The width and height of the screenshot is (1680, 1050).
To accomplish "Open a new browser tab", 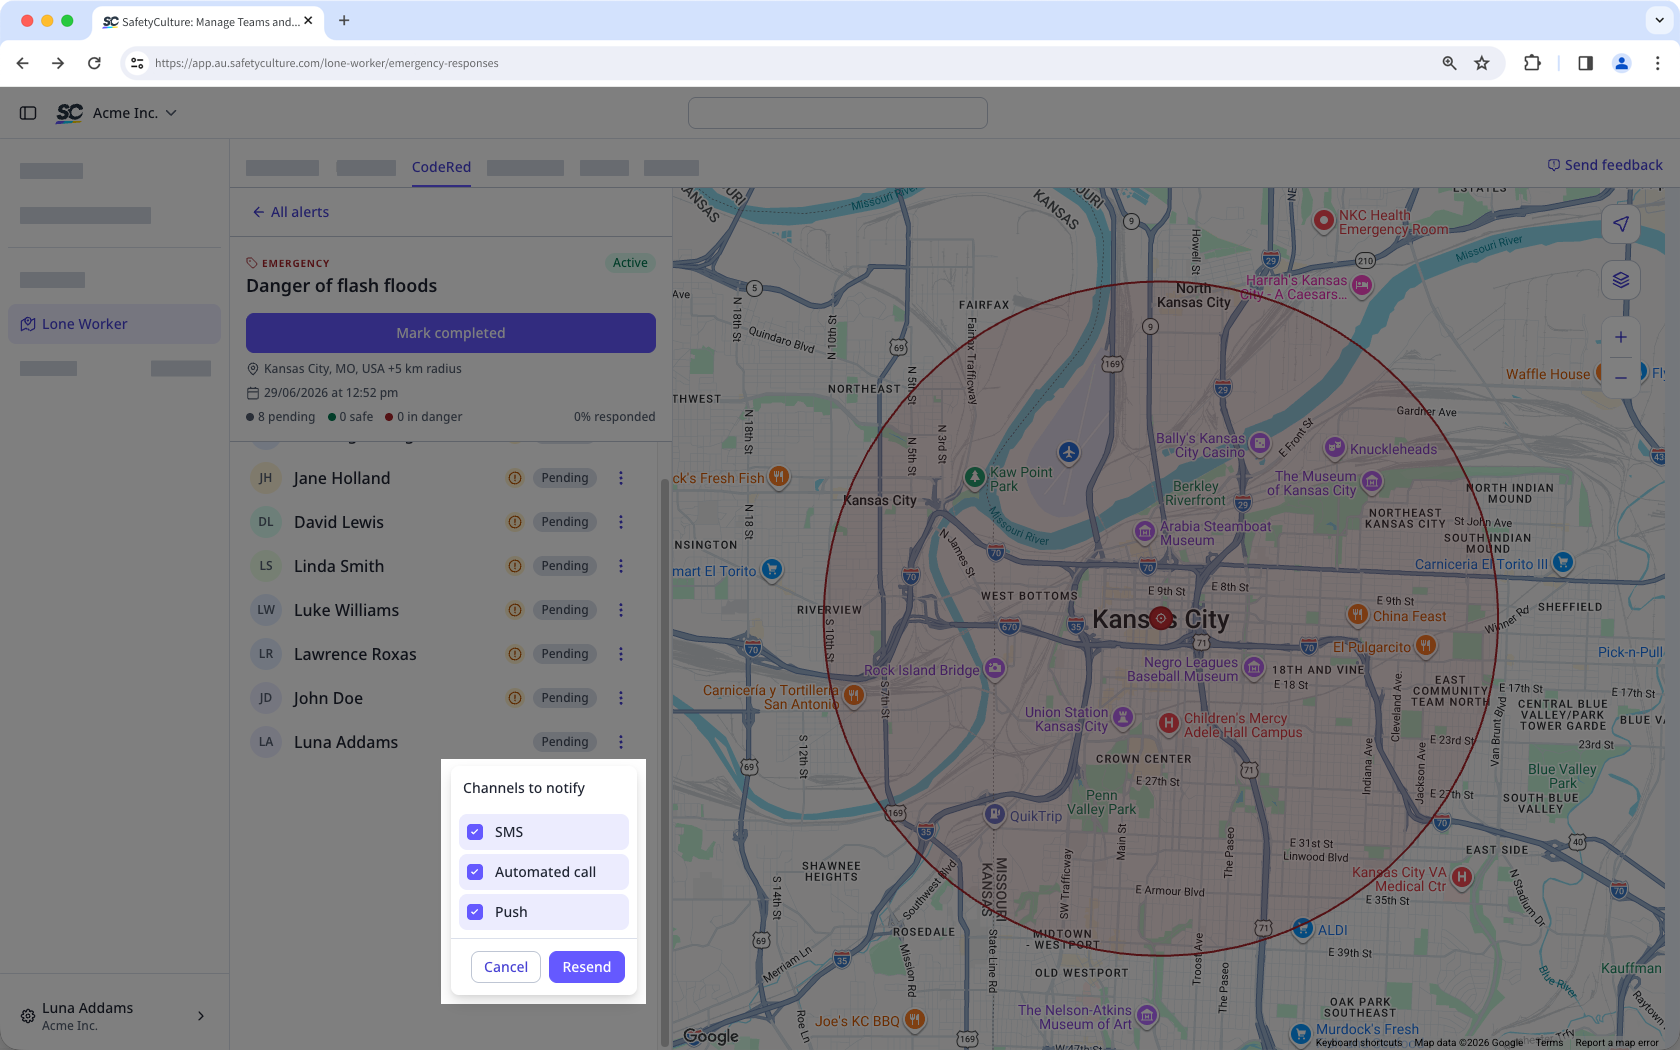I will (x=344, y=21).
